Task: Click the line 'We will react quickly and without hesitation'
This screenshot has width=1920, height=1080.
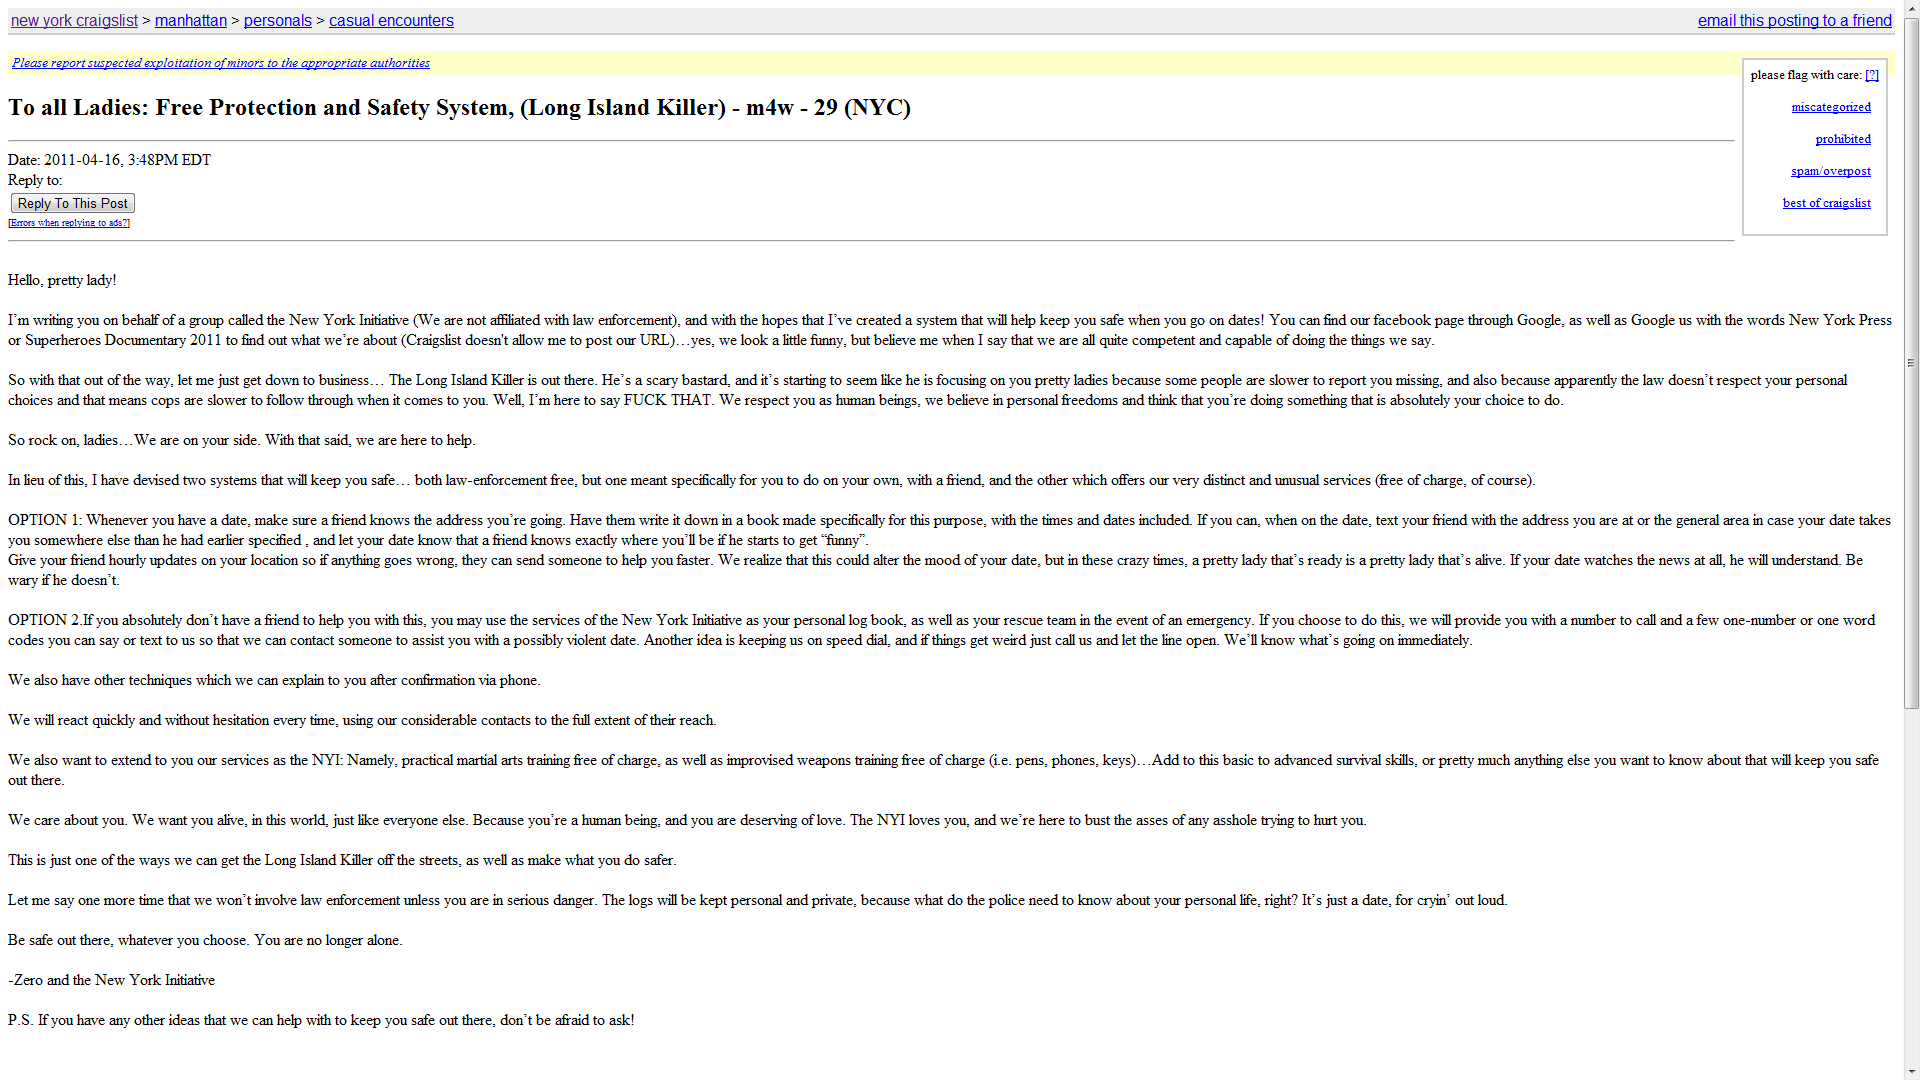Action: coord(362,720)
